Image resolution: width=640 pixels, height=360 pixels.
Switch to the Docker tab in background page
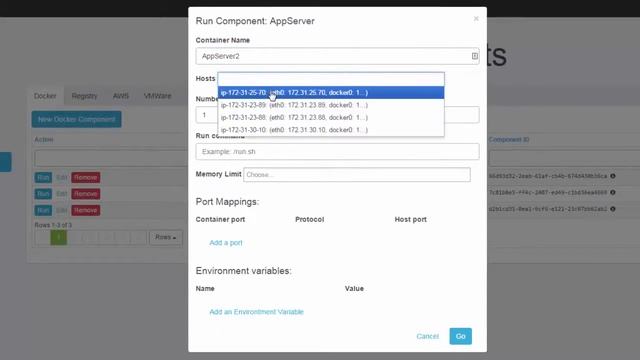[45, 96]
